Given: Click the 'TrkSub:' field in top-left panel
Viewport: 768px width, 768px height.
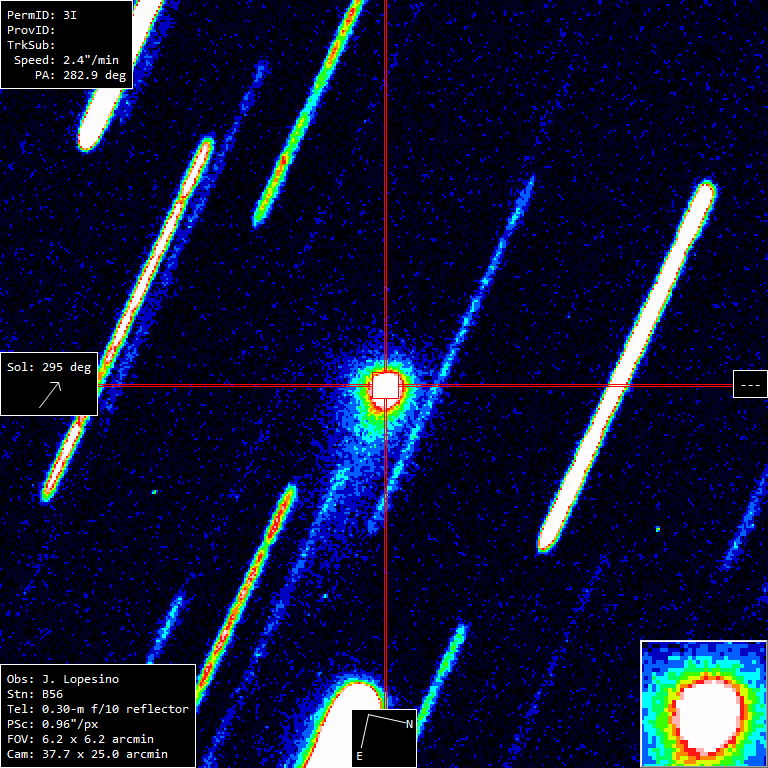Looking at the screenshot, I should (29, 45).
